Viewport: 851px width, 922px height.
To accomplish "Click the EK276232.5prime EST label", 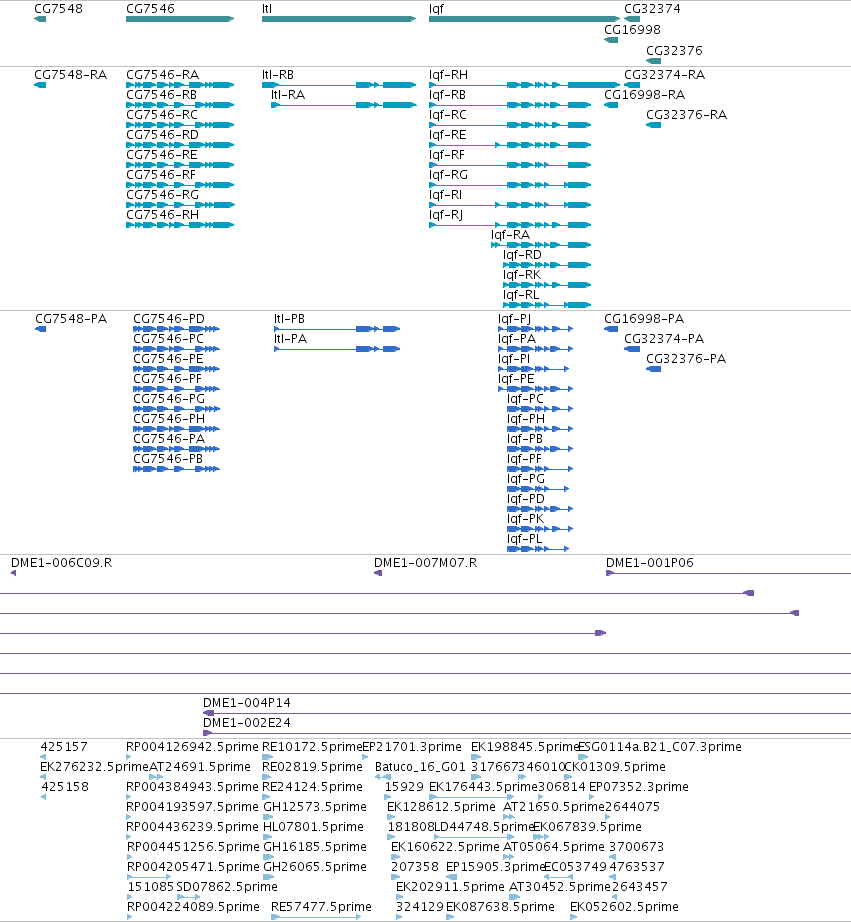I will pyautogui.click(x=94, y=767).
